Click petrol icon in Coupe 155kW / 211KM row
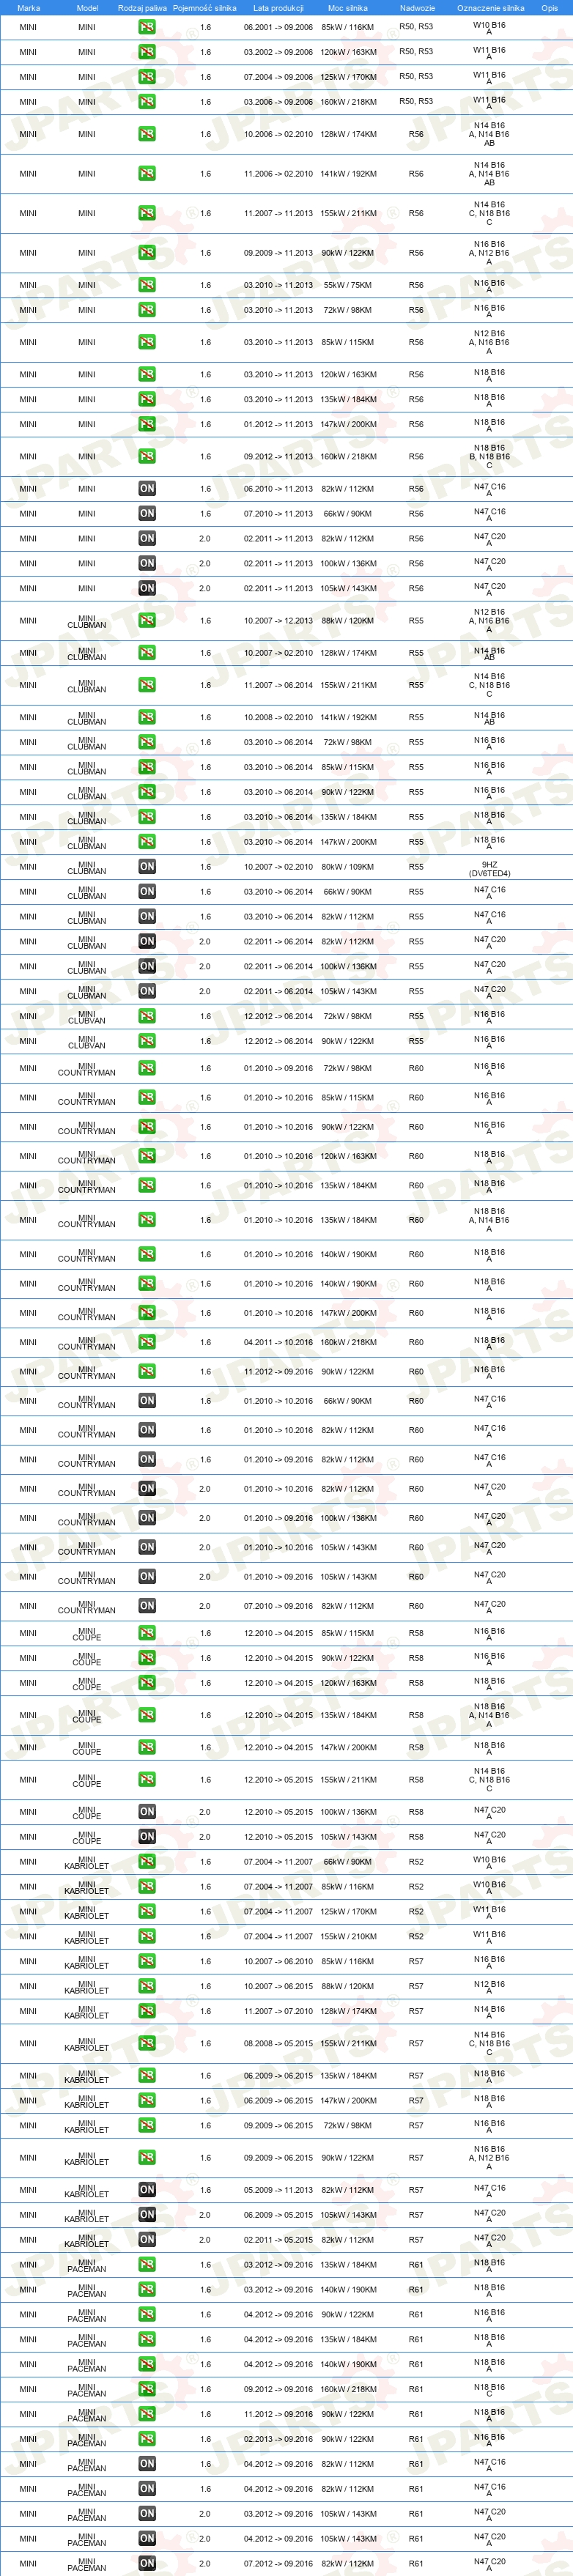The image size is (573, 2576). pos(147,1780)
